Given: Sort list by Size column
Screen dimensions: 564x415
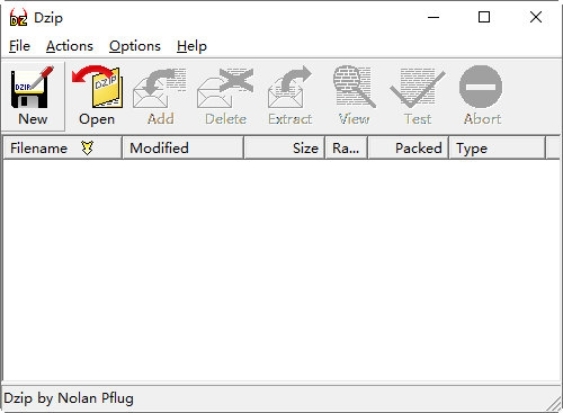Looking at the screenshot, I should click(x=284, y=148).
